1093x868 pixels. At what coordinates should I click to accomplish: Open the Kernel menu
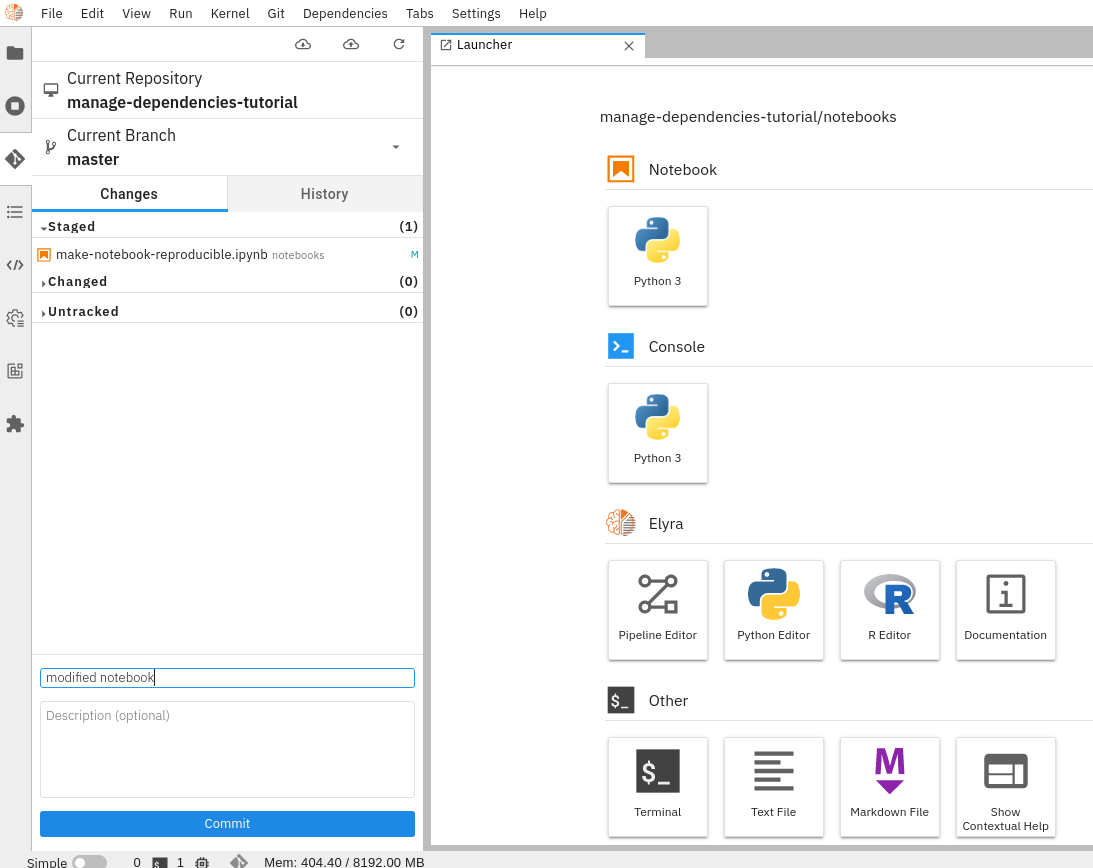click(229, 13)
